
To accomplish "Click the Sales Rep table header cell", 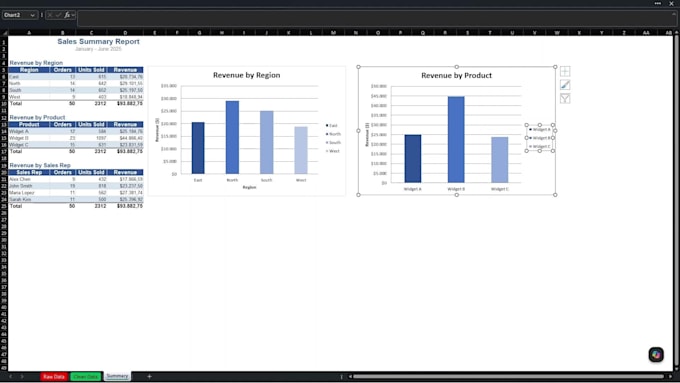I will tap(29, 172).
